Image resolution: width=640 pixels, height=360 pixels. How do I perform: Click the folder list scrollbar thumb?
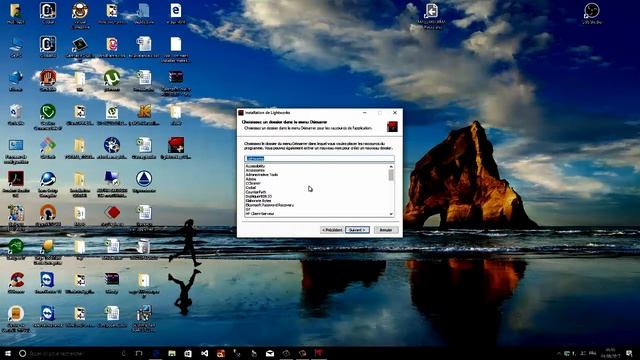(x=391, y=175)
